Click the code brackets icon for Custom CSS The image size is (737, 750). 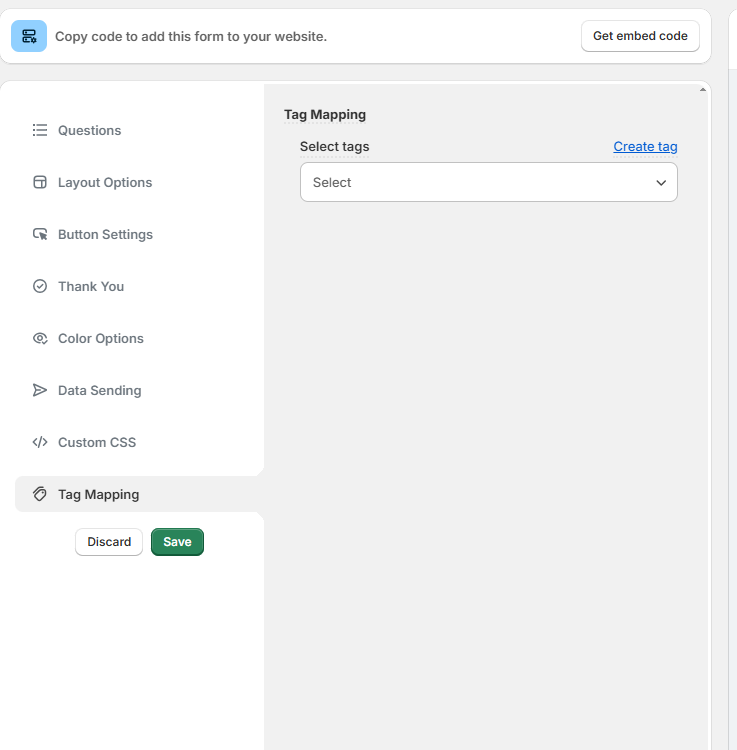click(40, 442)
